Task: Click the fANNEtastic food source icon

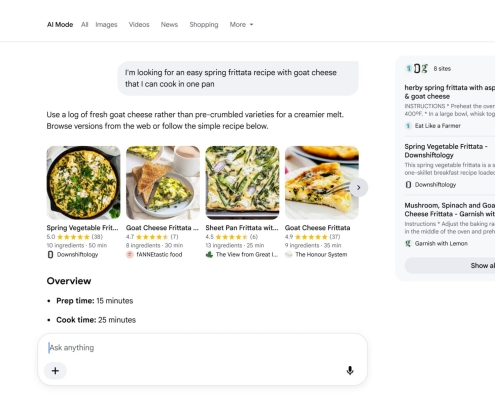Action: pos(130,255)
